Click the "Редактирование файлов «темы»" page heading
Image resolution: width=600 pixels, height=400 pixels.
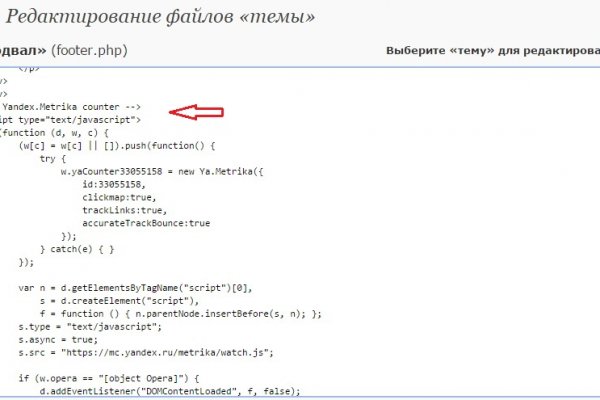(167, 18)
